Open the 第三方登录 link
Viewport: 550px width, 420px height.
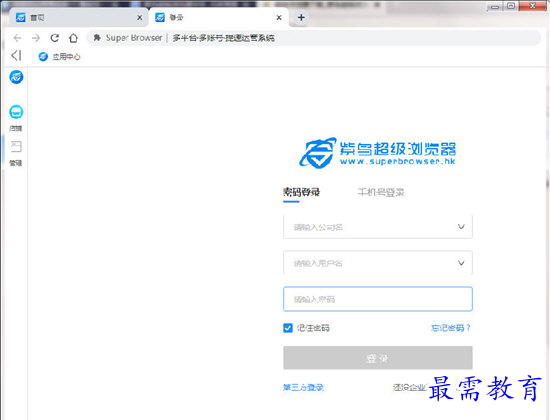click(x=303, y=387)
